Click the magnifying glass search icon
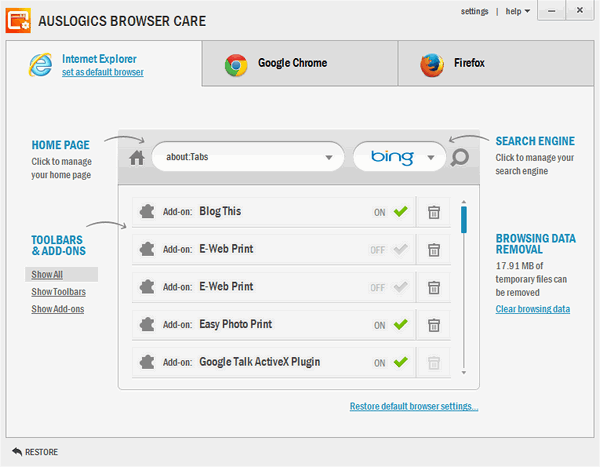Image resolution: width=600 pixels, height=467 pixels. (460, 157)
